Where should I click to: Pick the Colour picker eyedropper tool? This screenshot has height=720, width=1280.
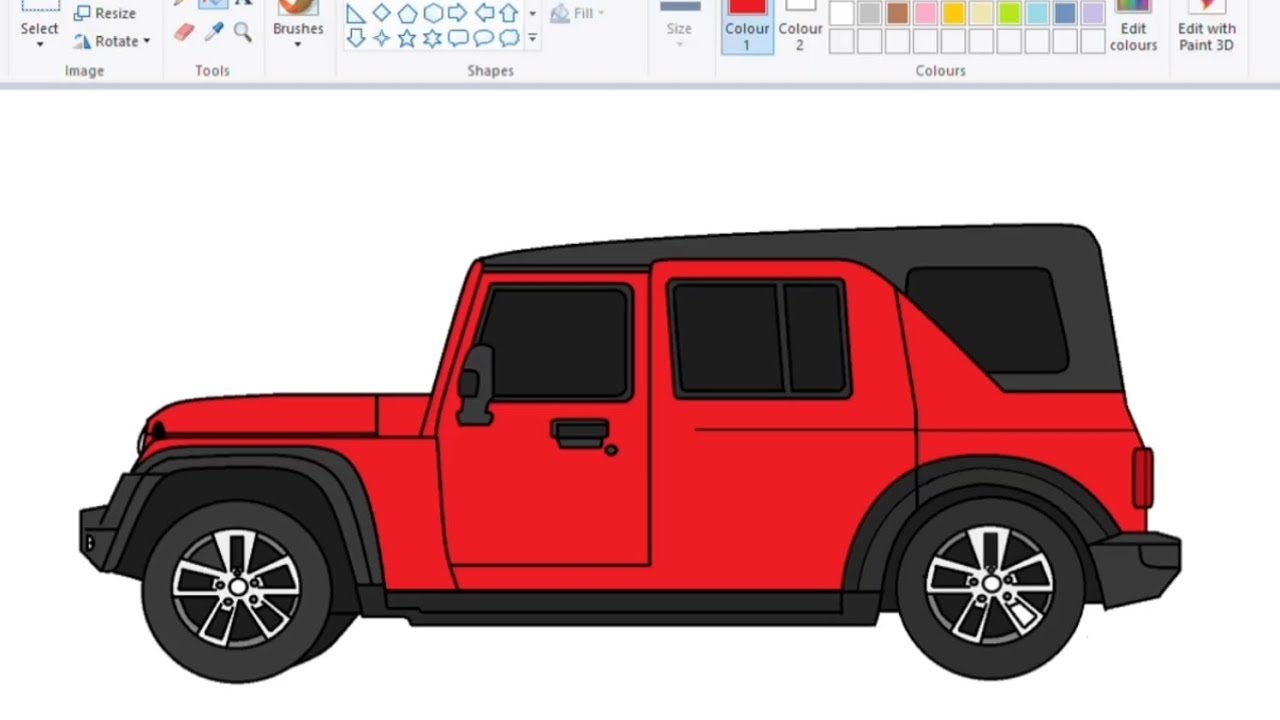point(213,33)
